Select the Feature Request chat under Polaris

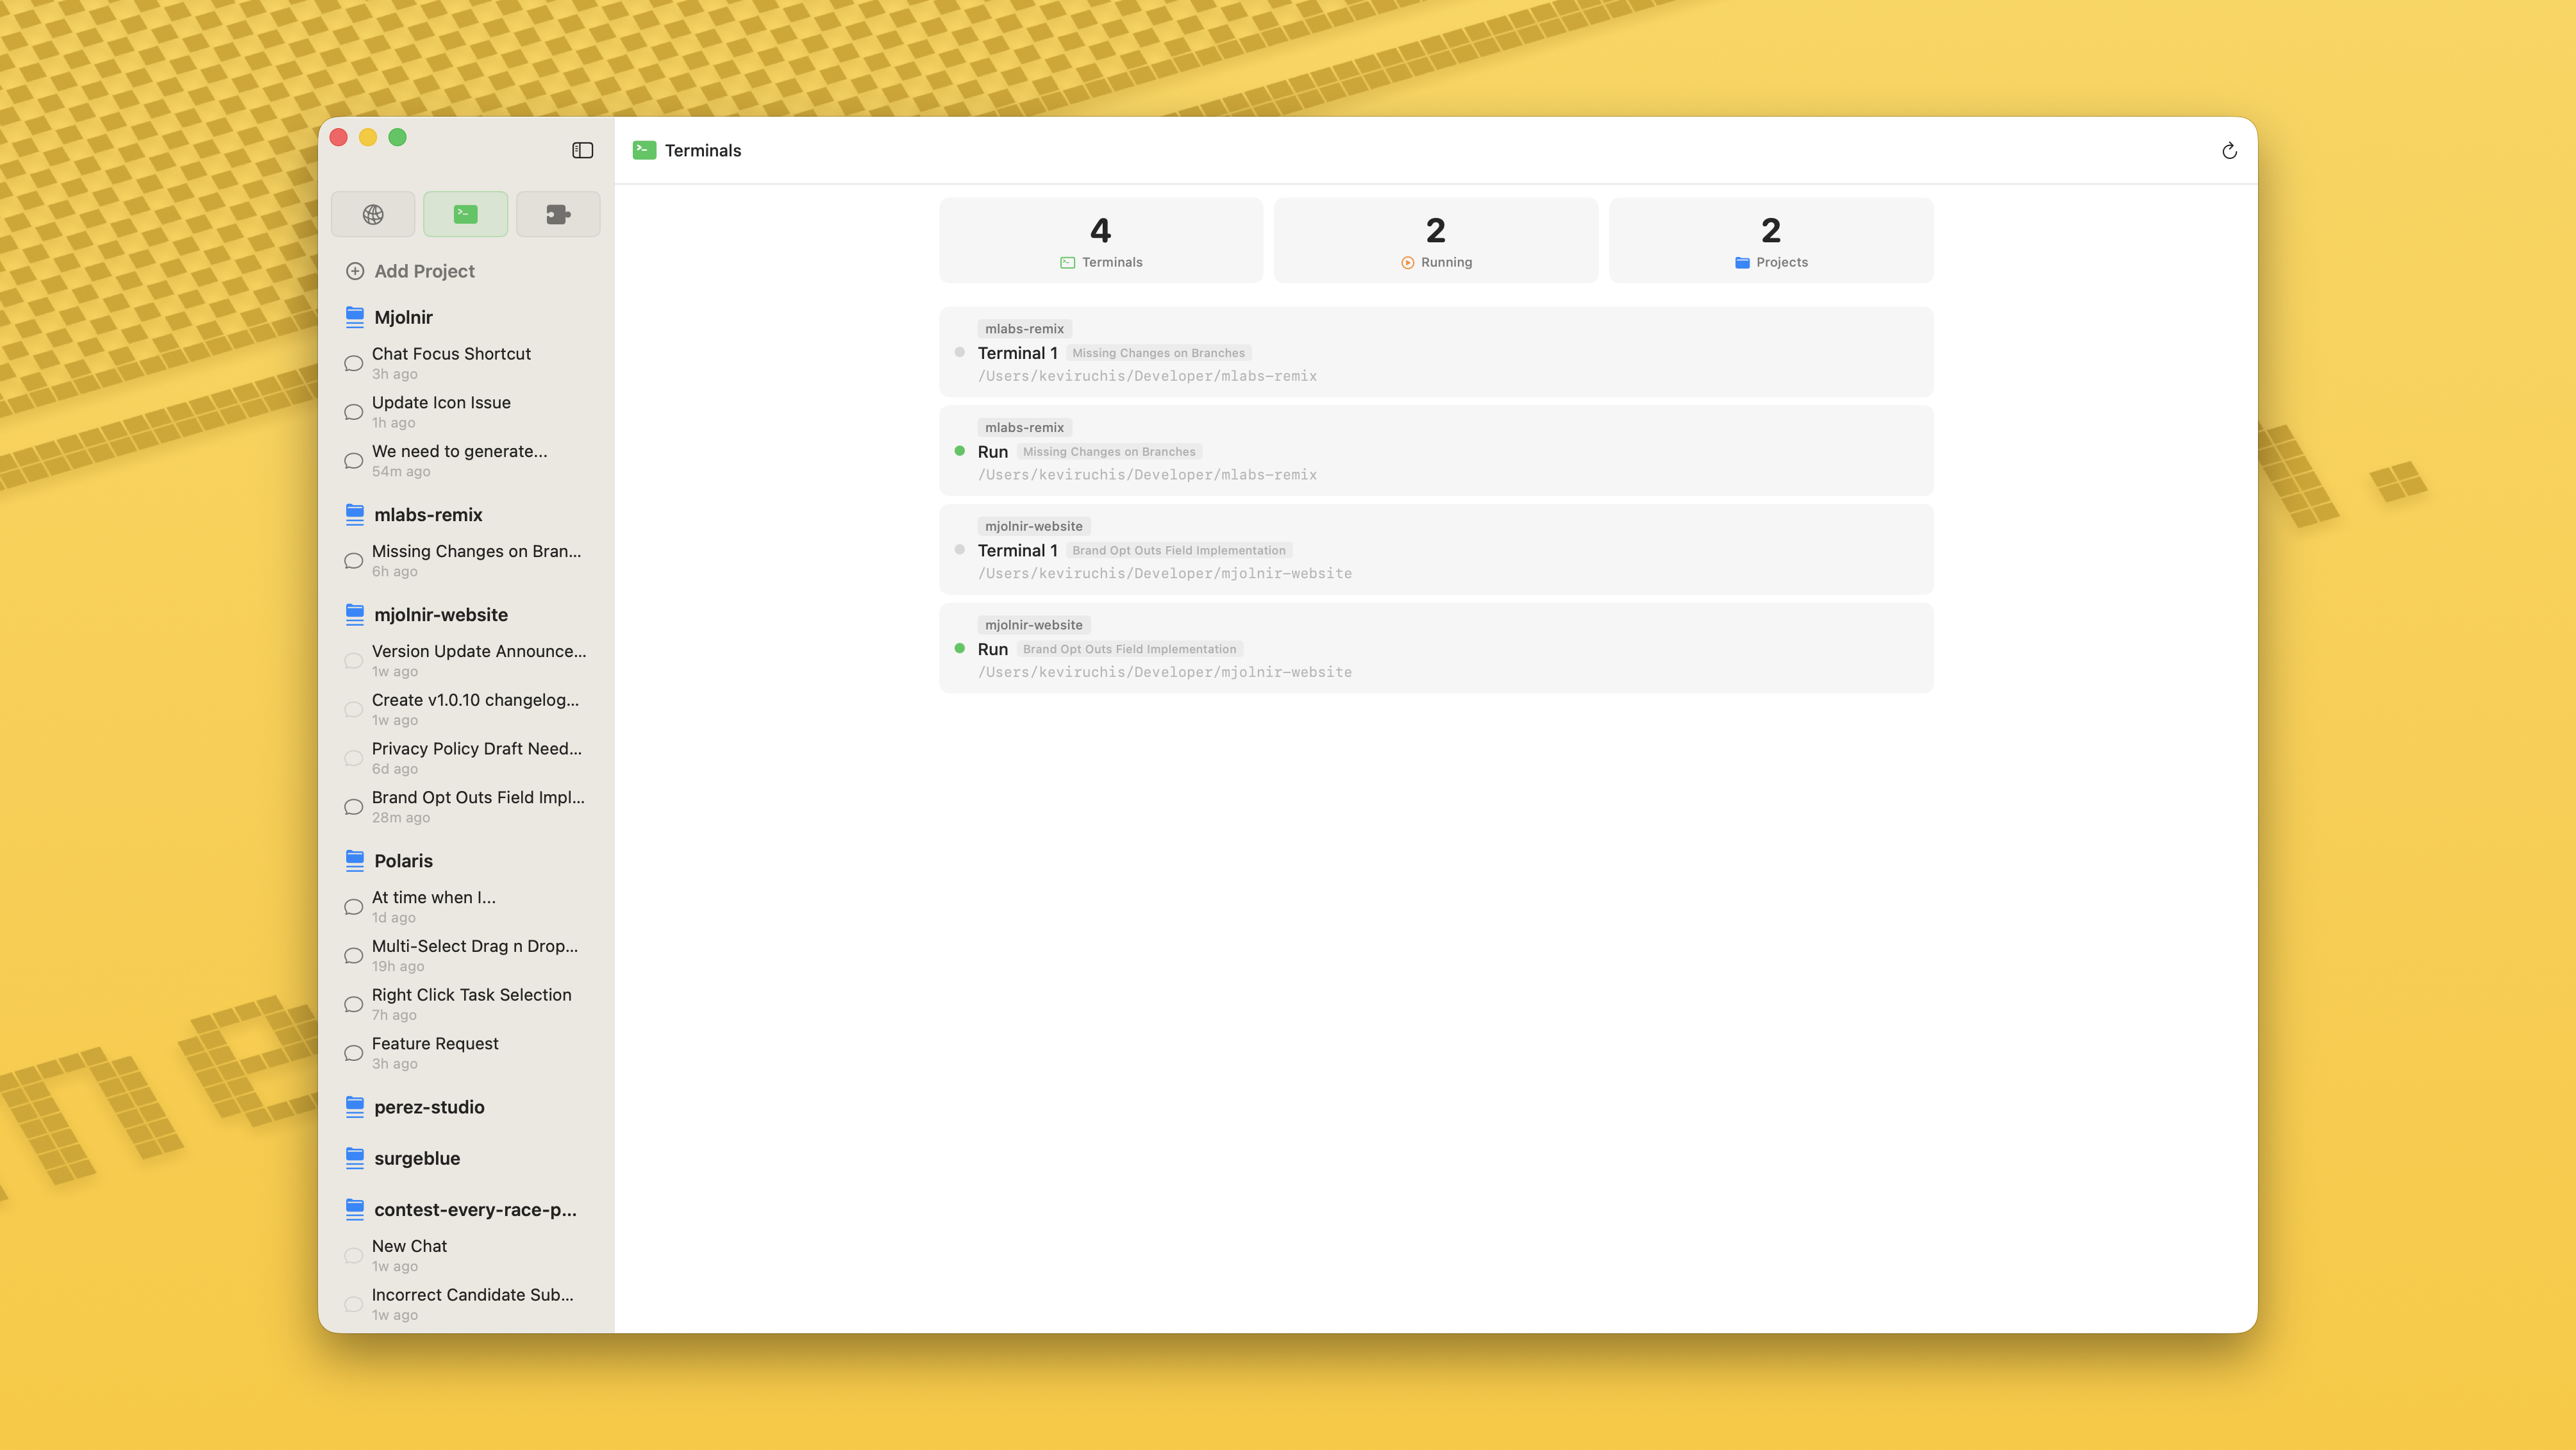pyautogui.click(x=435, y=1043)
